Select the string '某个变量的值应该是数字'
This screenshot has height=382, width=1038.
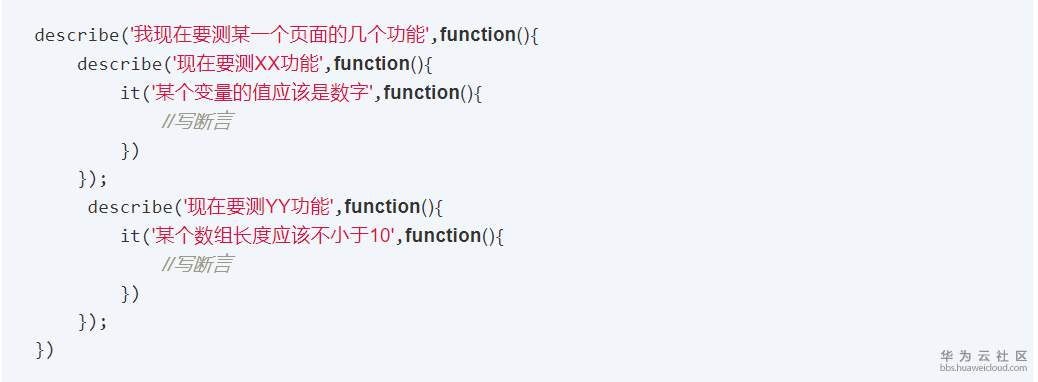tap(262, 93)
